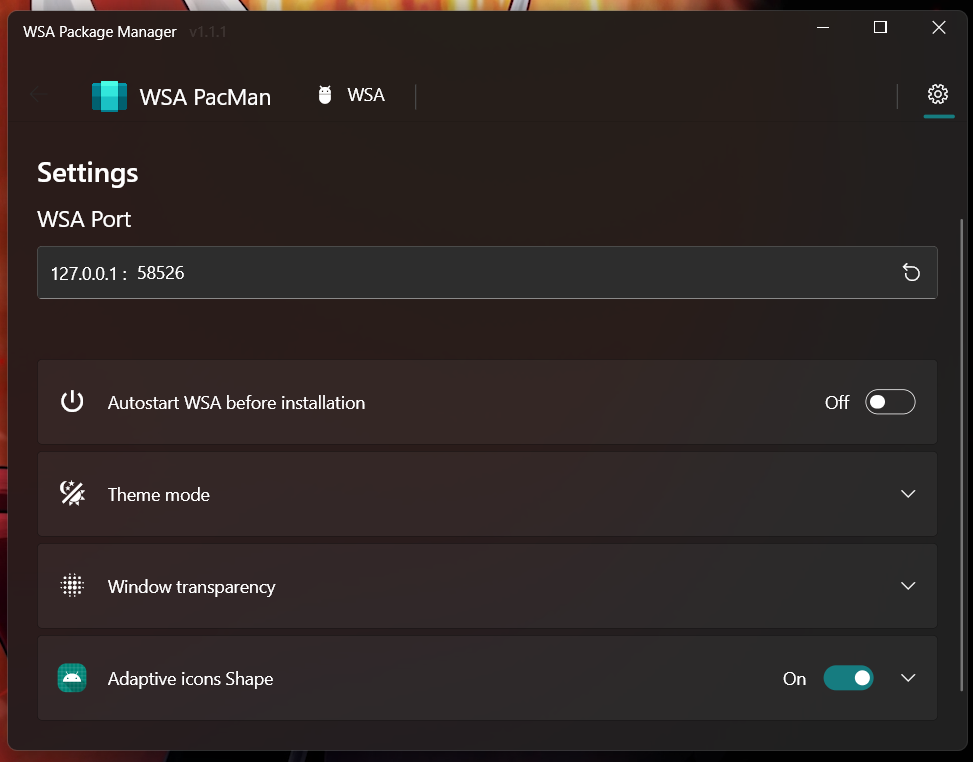
Task: Expand the Adaptive icons Shape chevron
Action: coord(908,678)
